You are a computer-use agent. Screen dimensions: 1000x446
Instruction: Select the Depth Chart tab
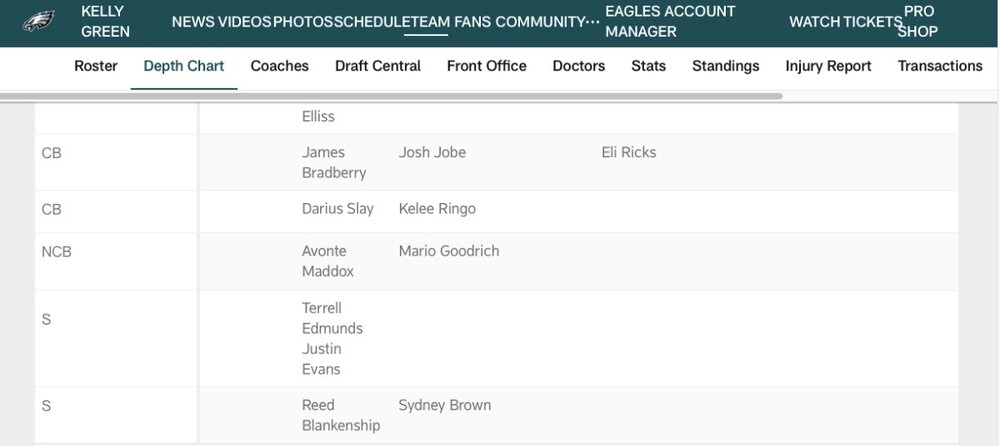pos(184,66)
